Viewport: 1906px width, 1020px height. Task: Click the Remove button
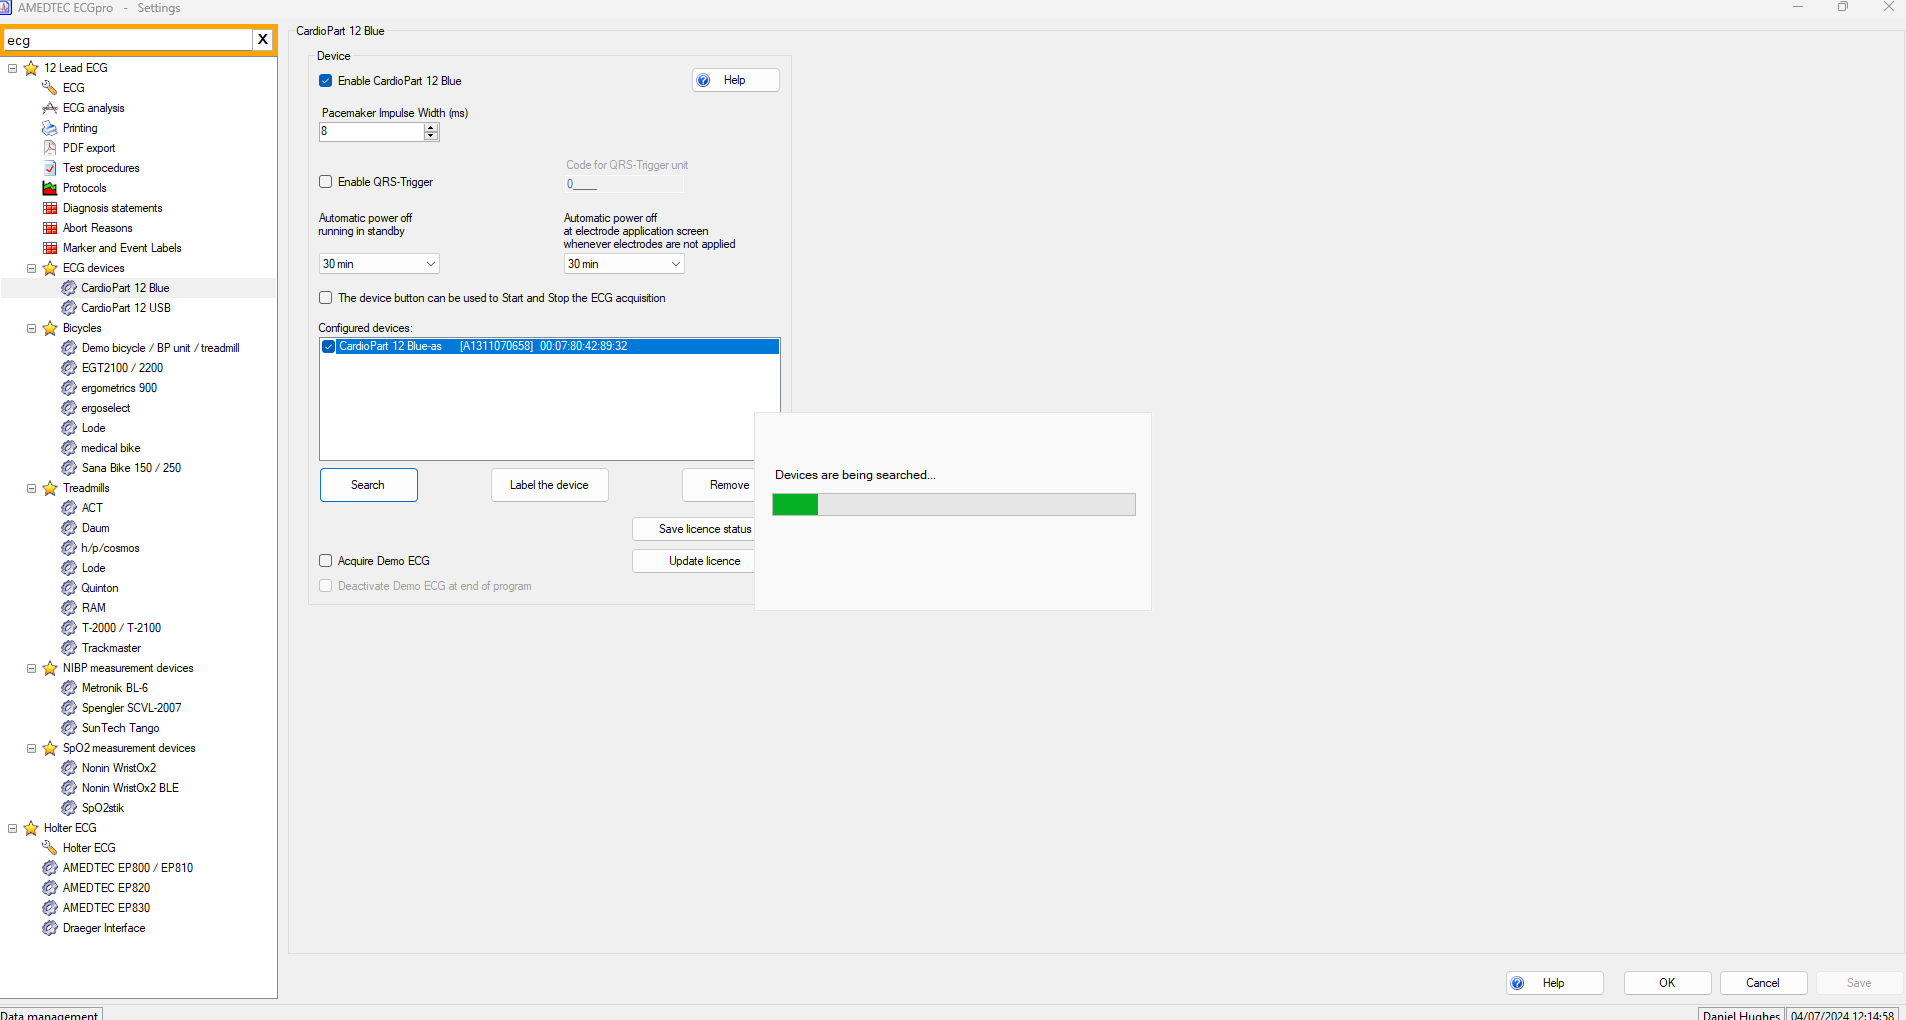tap(719, 485)
